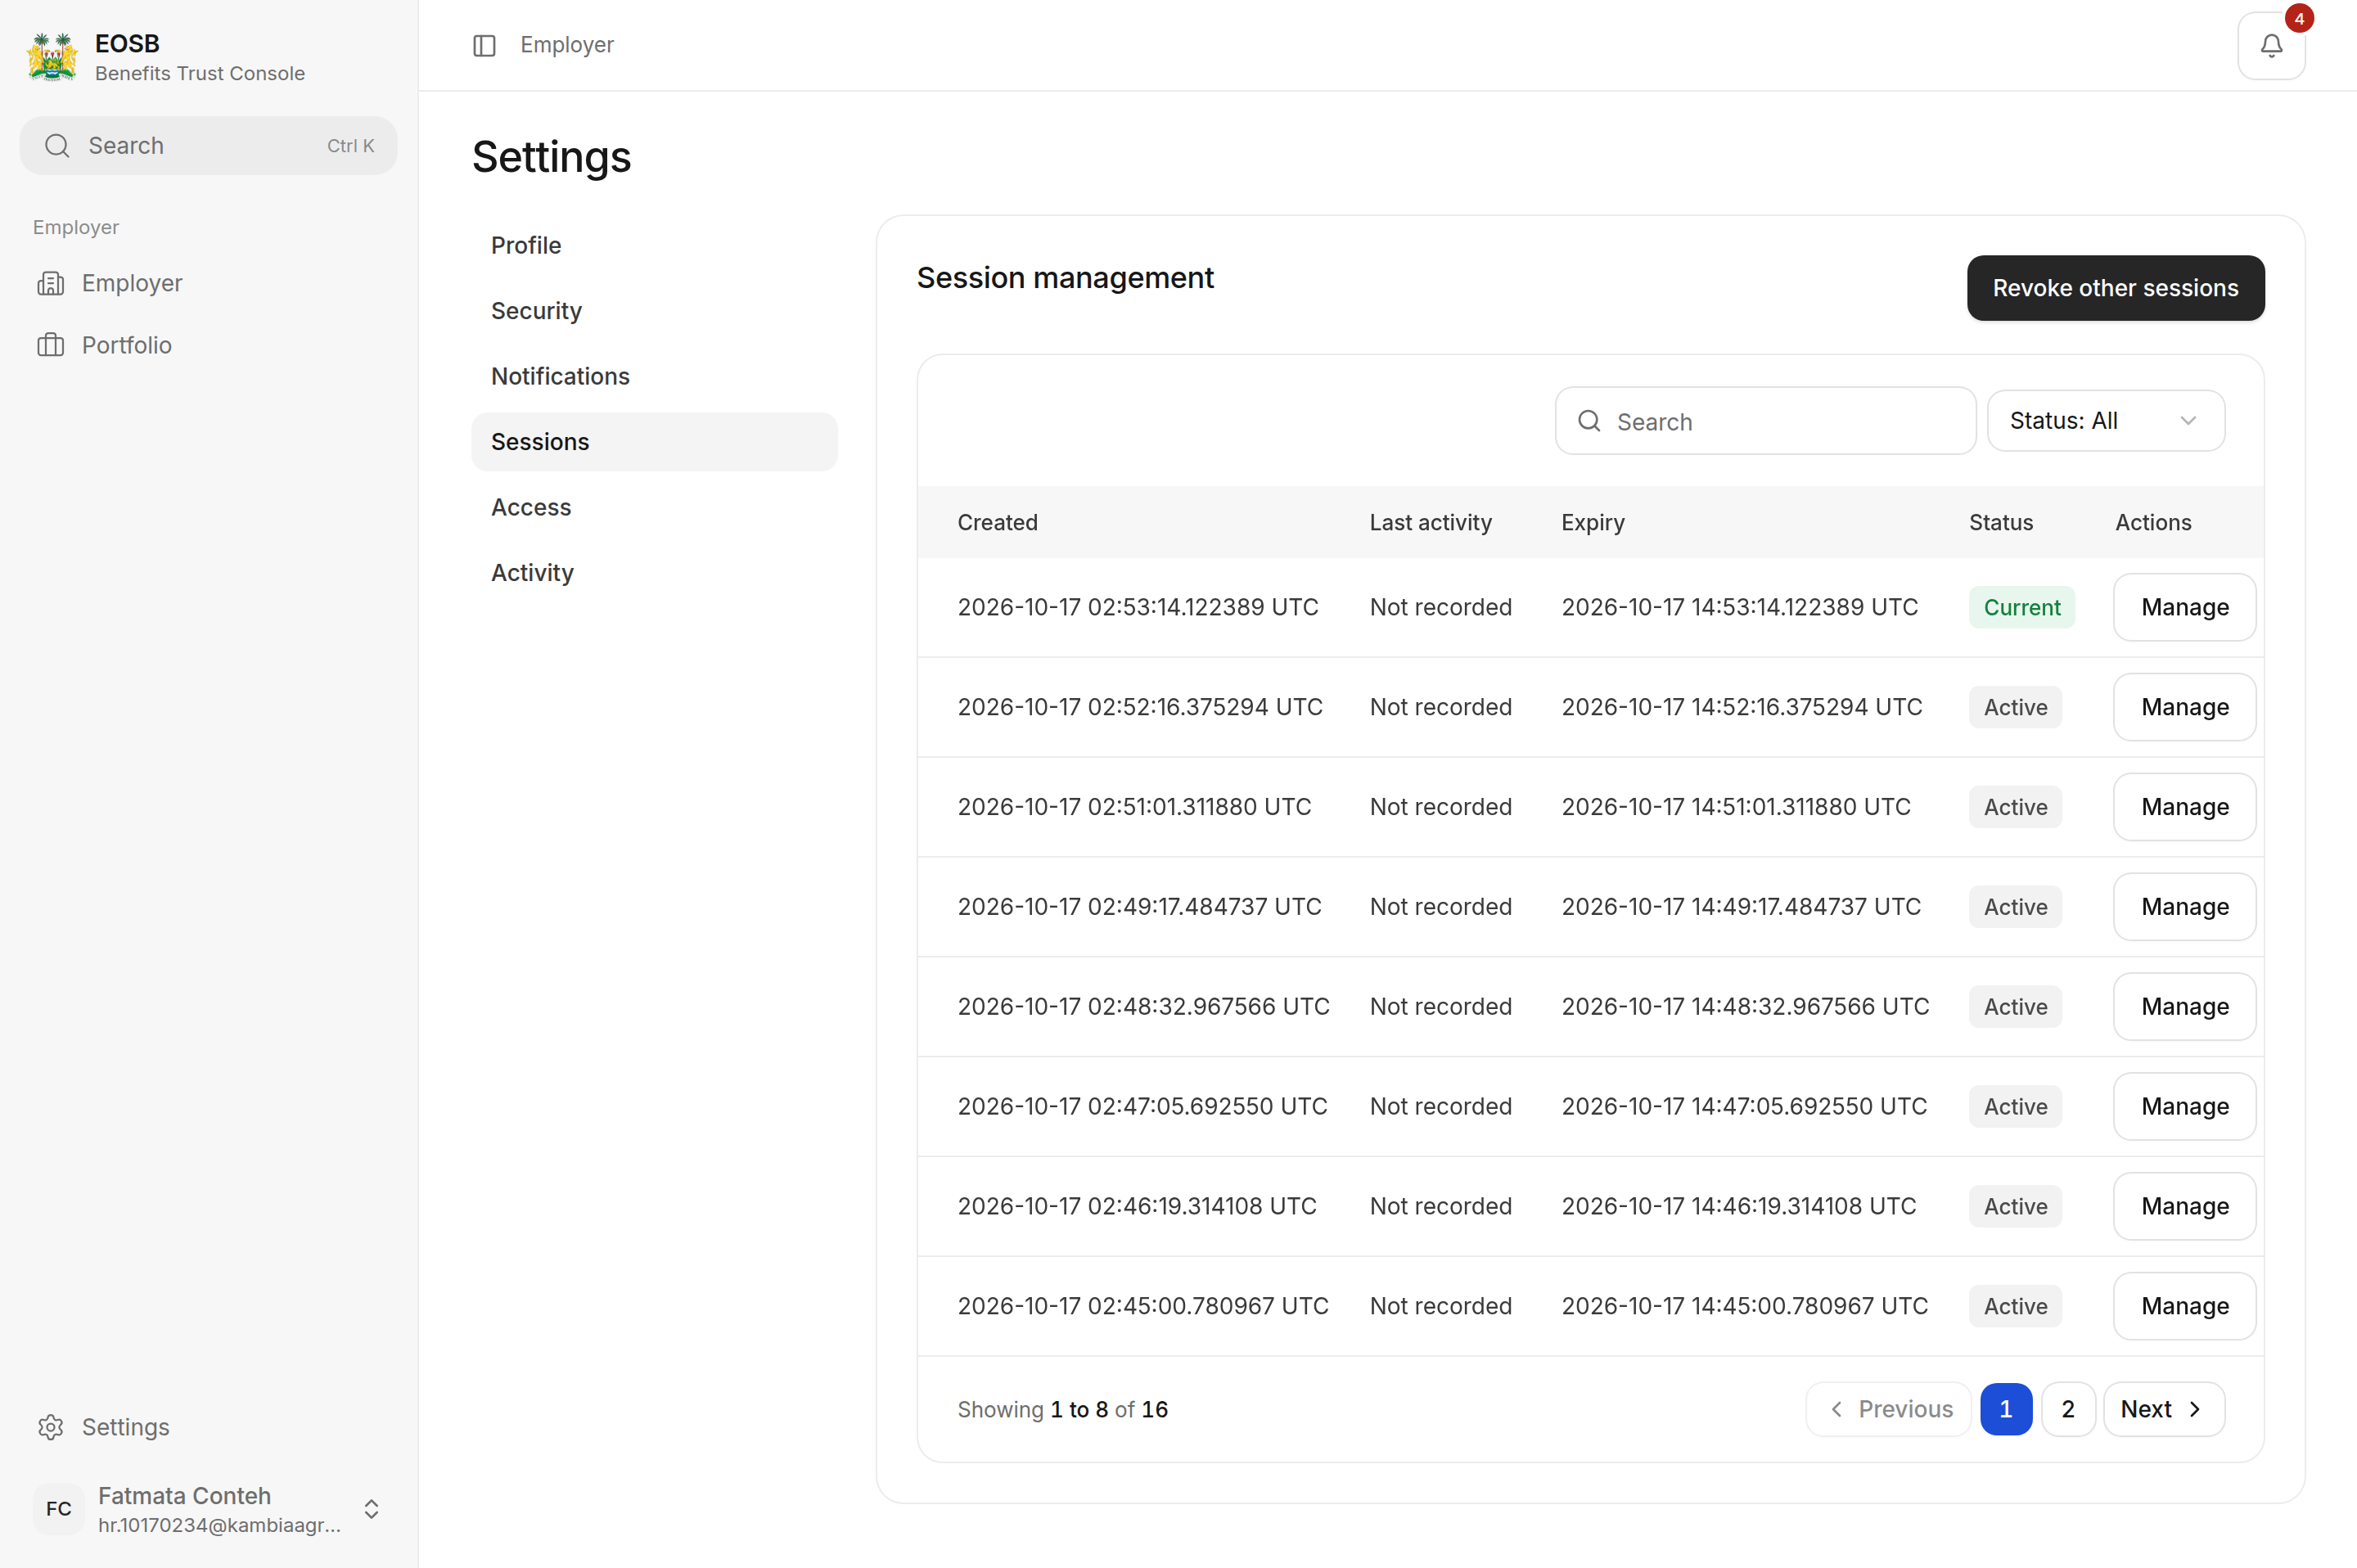Open the Profile settings section
The width and height of the screenshot is (2357, 1568).
pyautogui.click(x=654, y=245)
